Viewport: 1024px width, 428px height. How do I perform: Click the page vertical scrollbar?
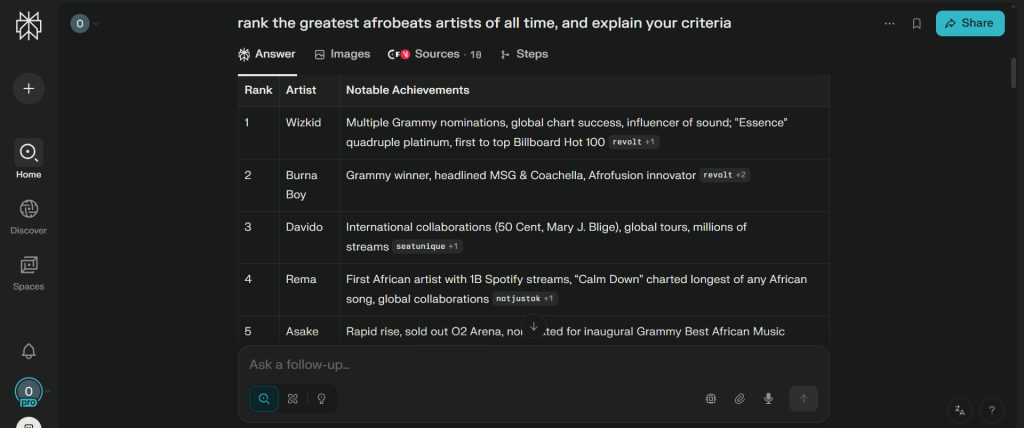1014,73
